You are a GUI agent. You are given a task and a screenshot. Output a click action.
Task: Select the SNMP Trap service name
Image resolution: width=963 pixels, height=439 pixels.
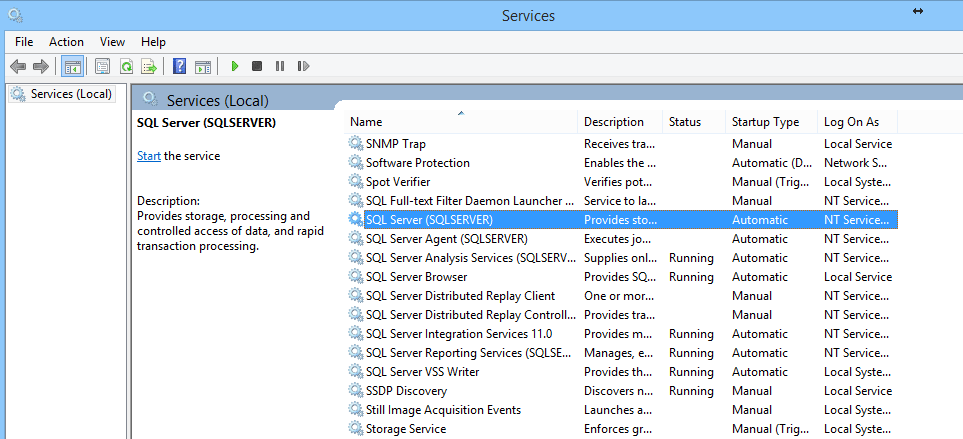(x=396, y=144)
